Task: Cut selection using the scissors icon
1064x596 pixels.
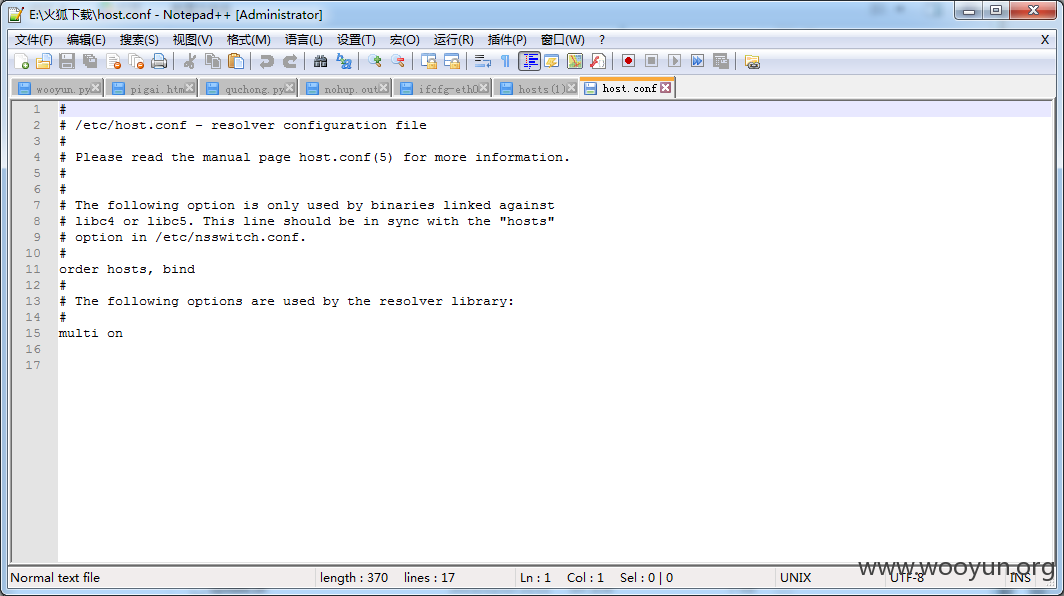Action: click(190, 62)
